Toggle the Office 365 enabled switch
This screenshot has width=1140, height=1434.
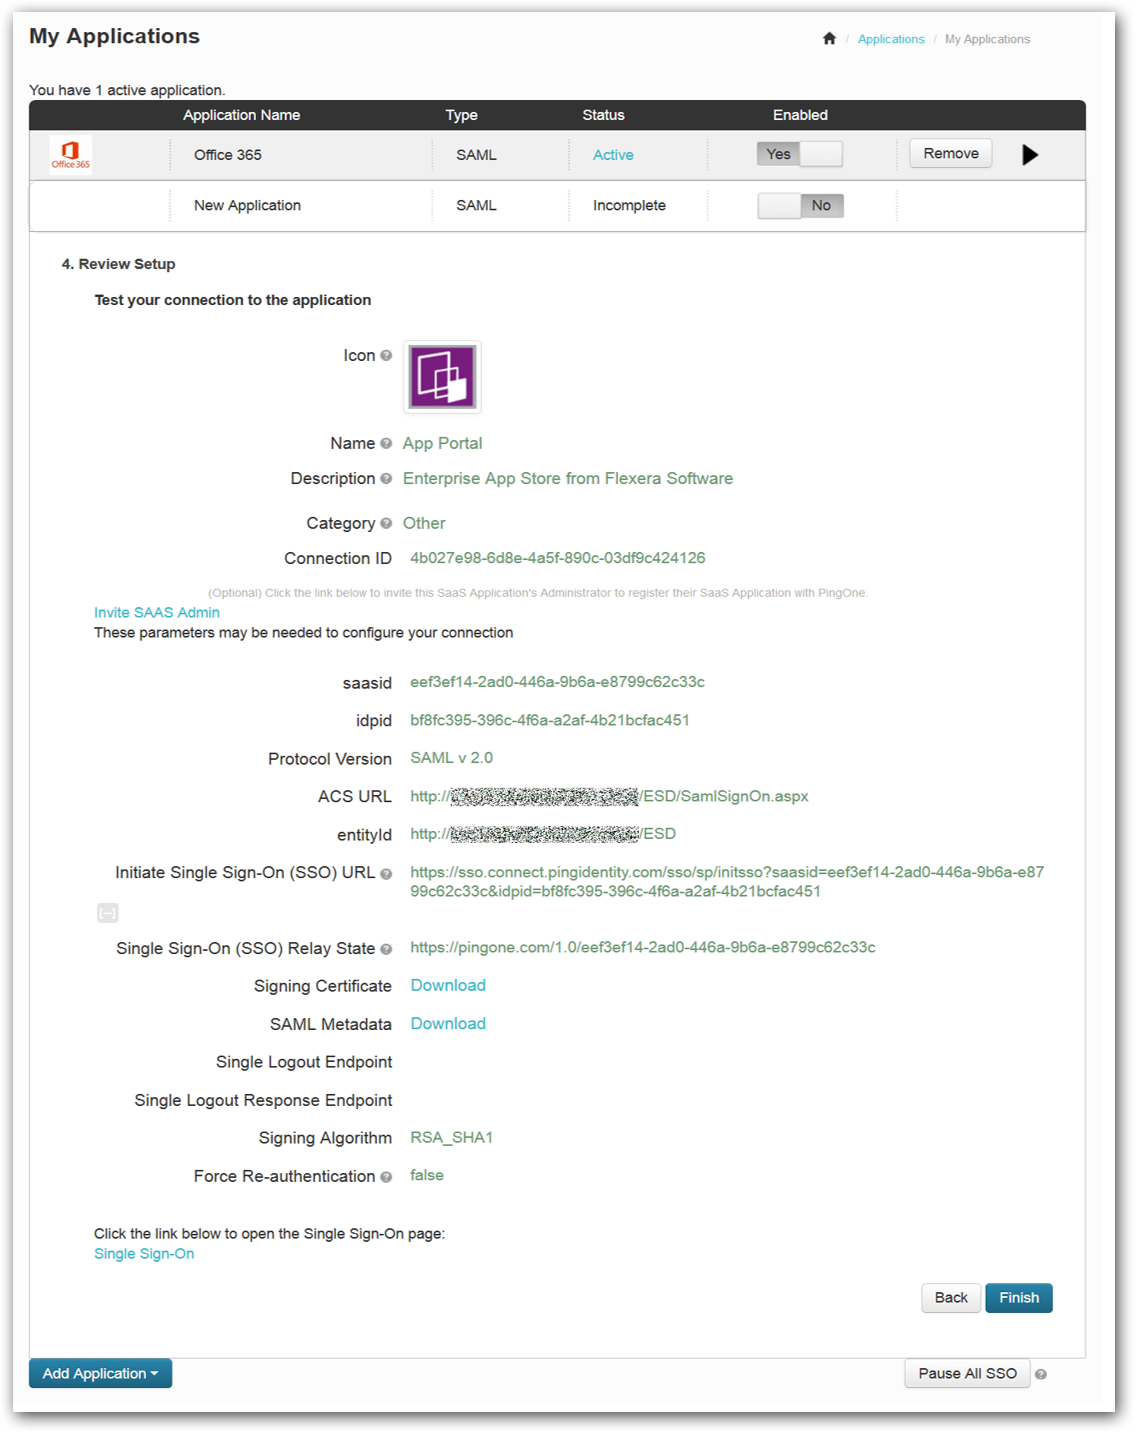(x=800, y=154)
